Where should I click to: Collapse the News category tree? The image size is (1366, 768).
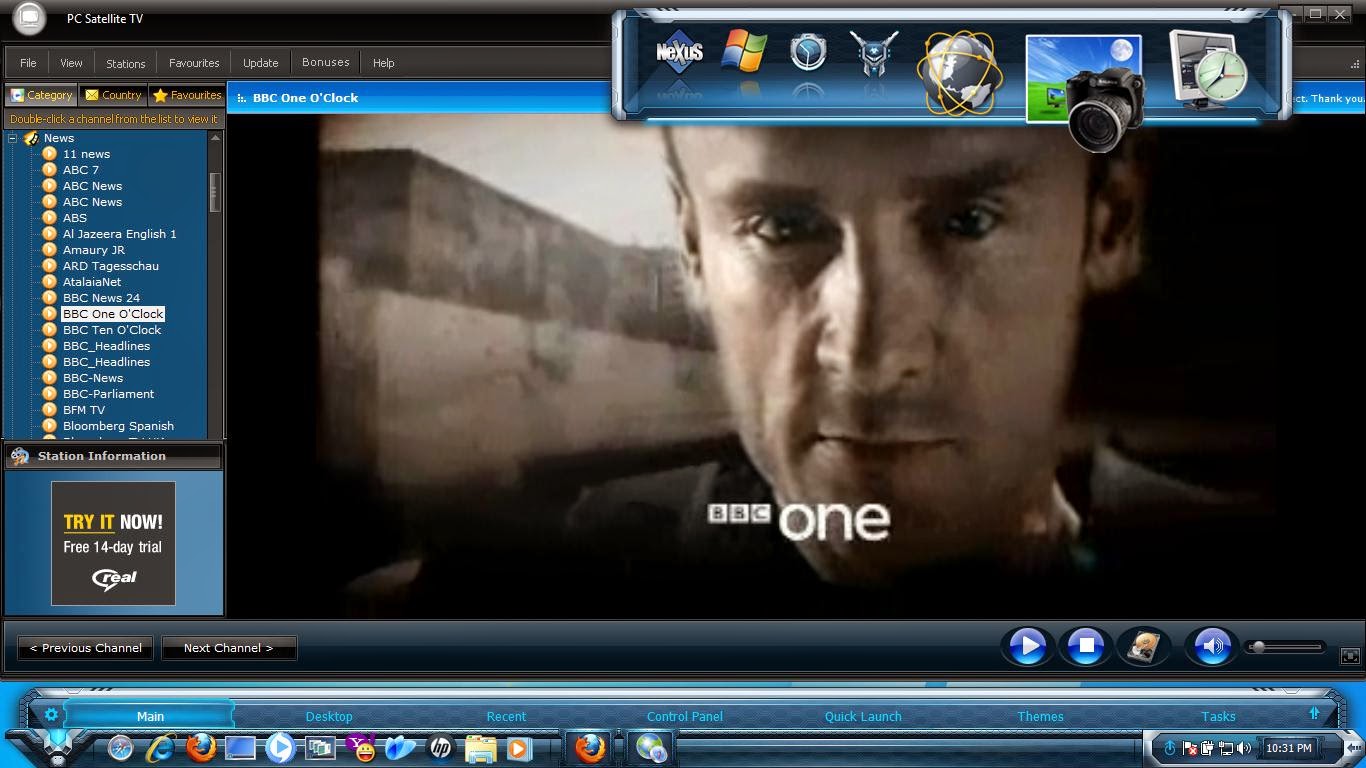click(12, 138)
